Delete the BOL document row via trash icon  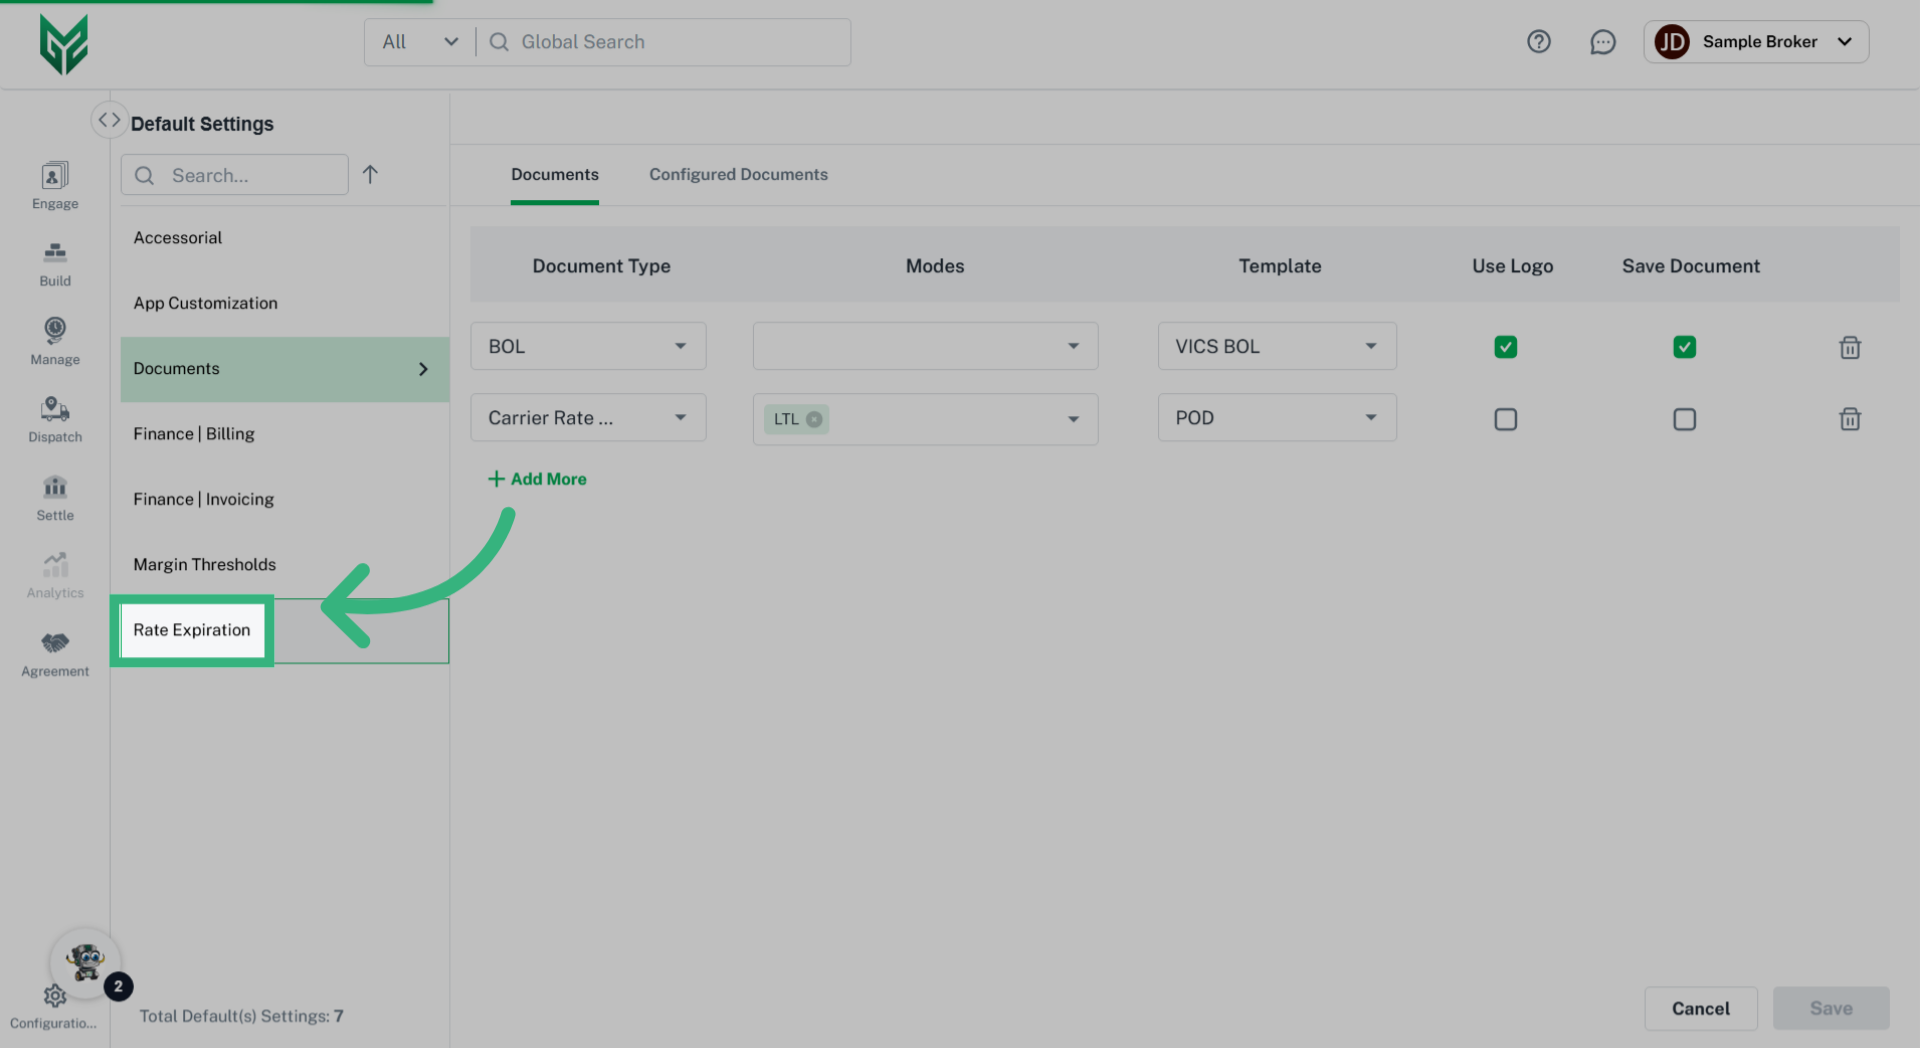click(x=1849, y=347)
